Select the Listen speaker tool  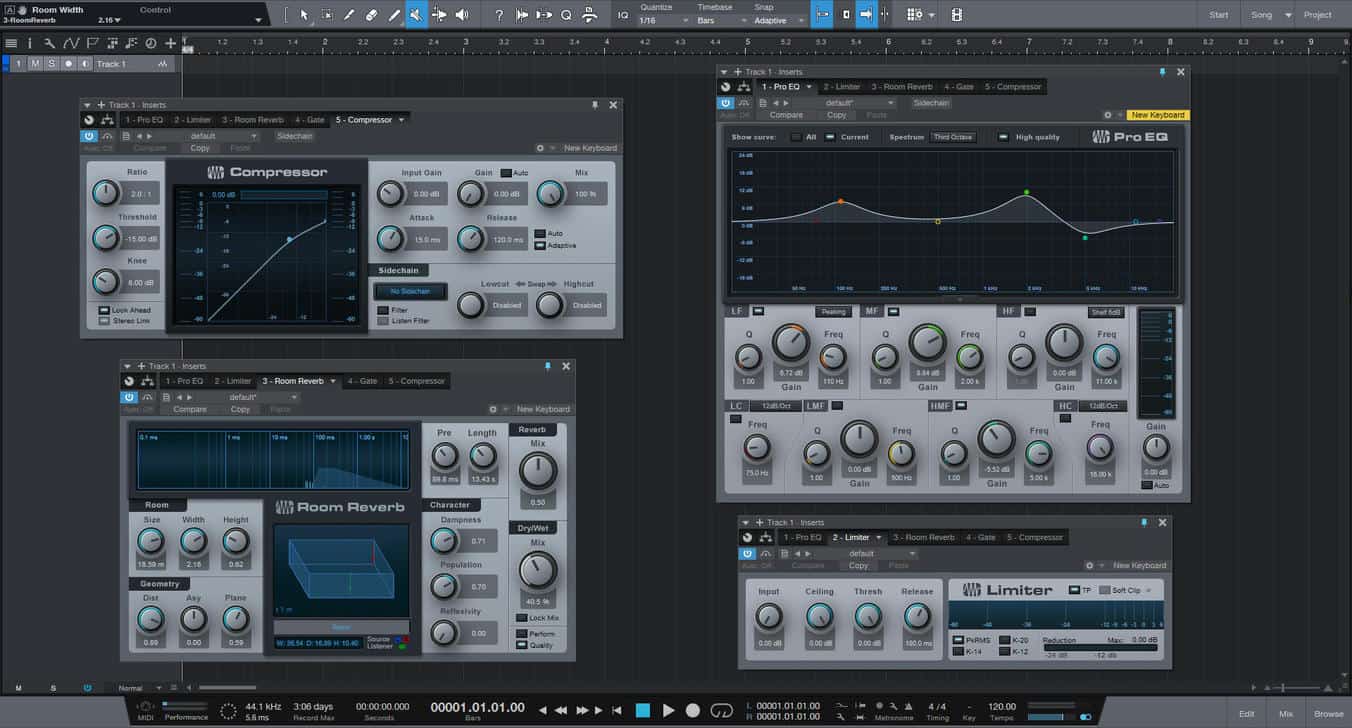pyautogui.click(x=461, y=15)
